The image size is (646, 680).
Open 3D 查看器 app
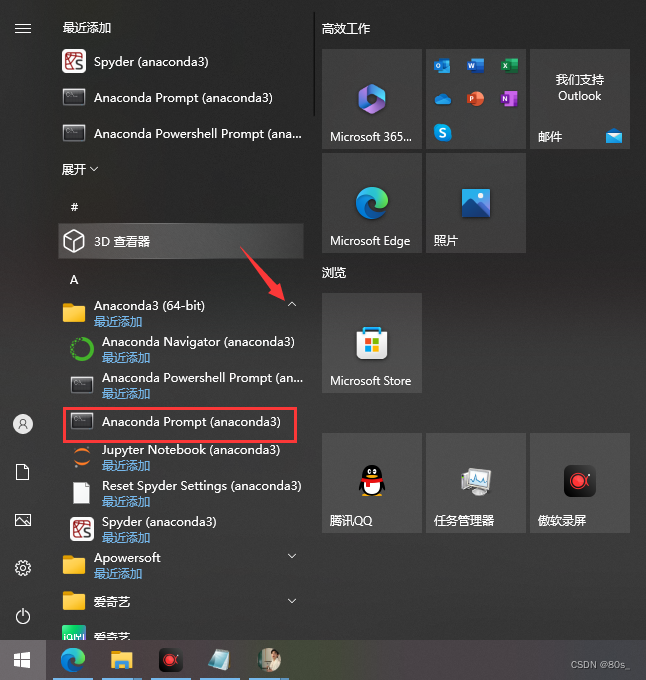pyautogui.click(x=181, y=241)
